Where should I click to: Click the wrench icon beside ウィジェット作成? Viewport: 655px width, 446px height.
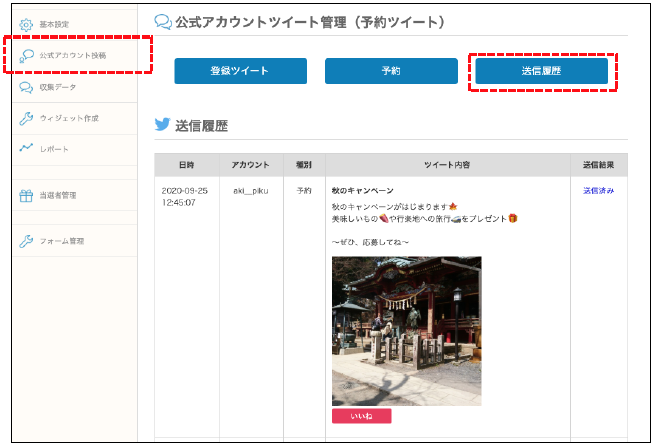click(26, 119)
